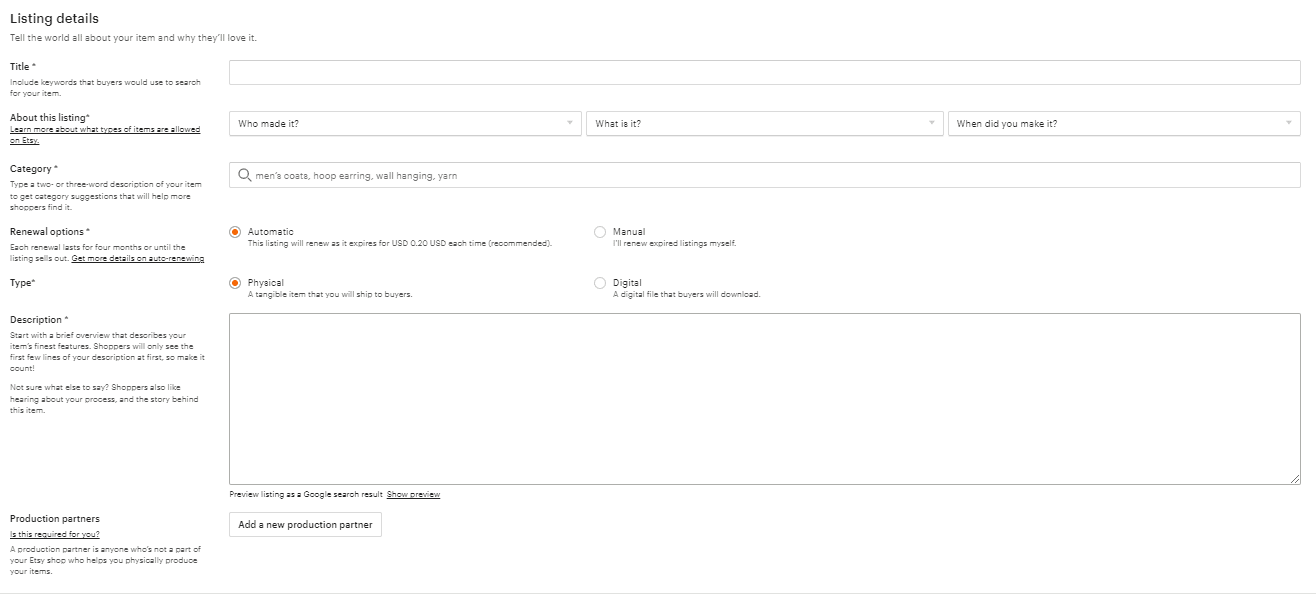This screenshot has width=1316, height=594.
Task: Pick the Digital type radio button
Action: 600,283
